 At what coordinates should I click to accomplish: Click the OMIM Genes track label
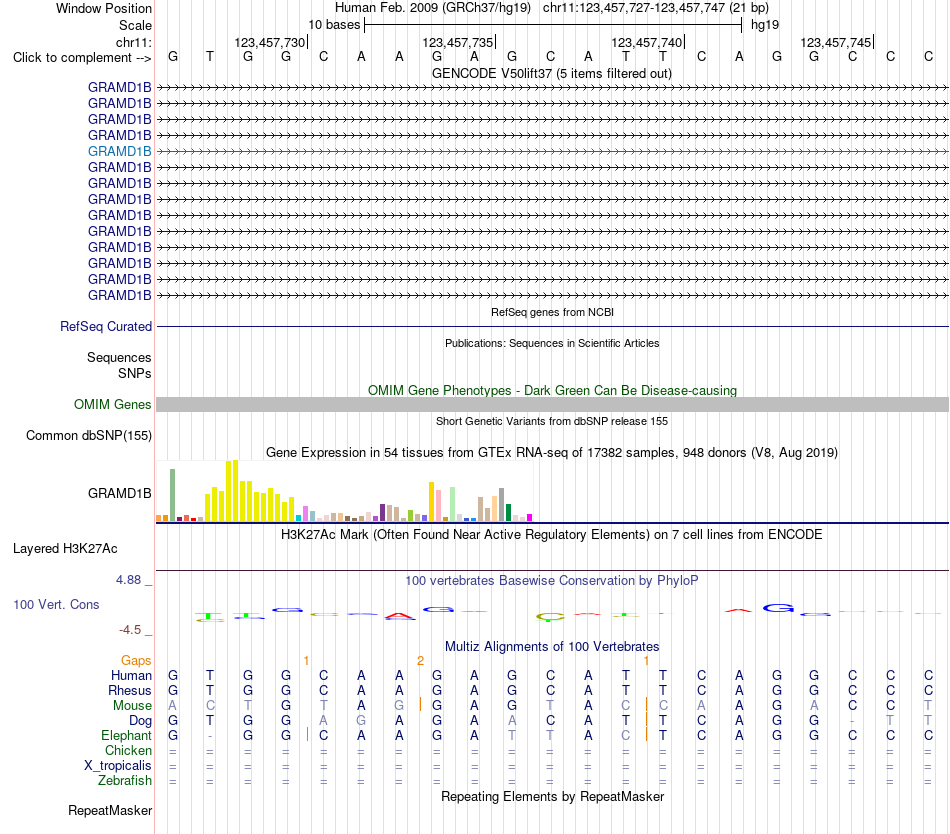(x=112, y=405)
